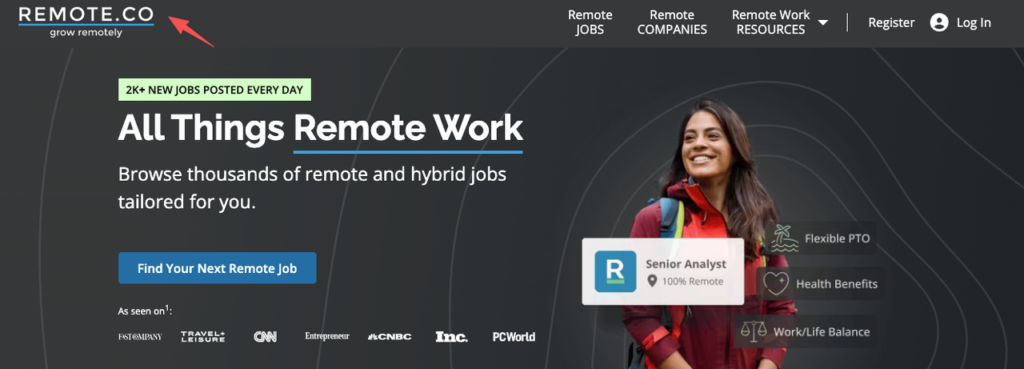
Task: Click the Register link
Action: click(x=891, y=23)
